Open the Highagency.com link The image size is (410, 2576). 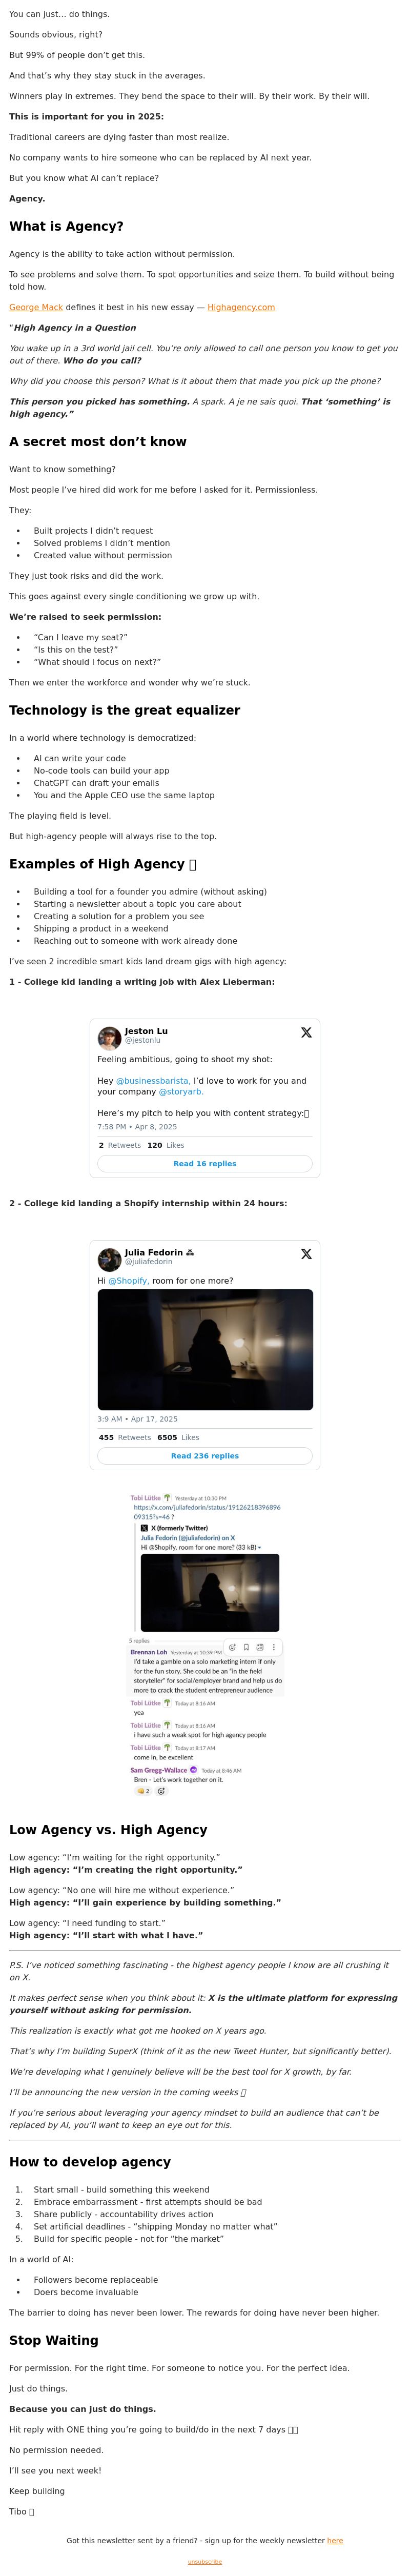[241, 307]
